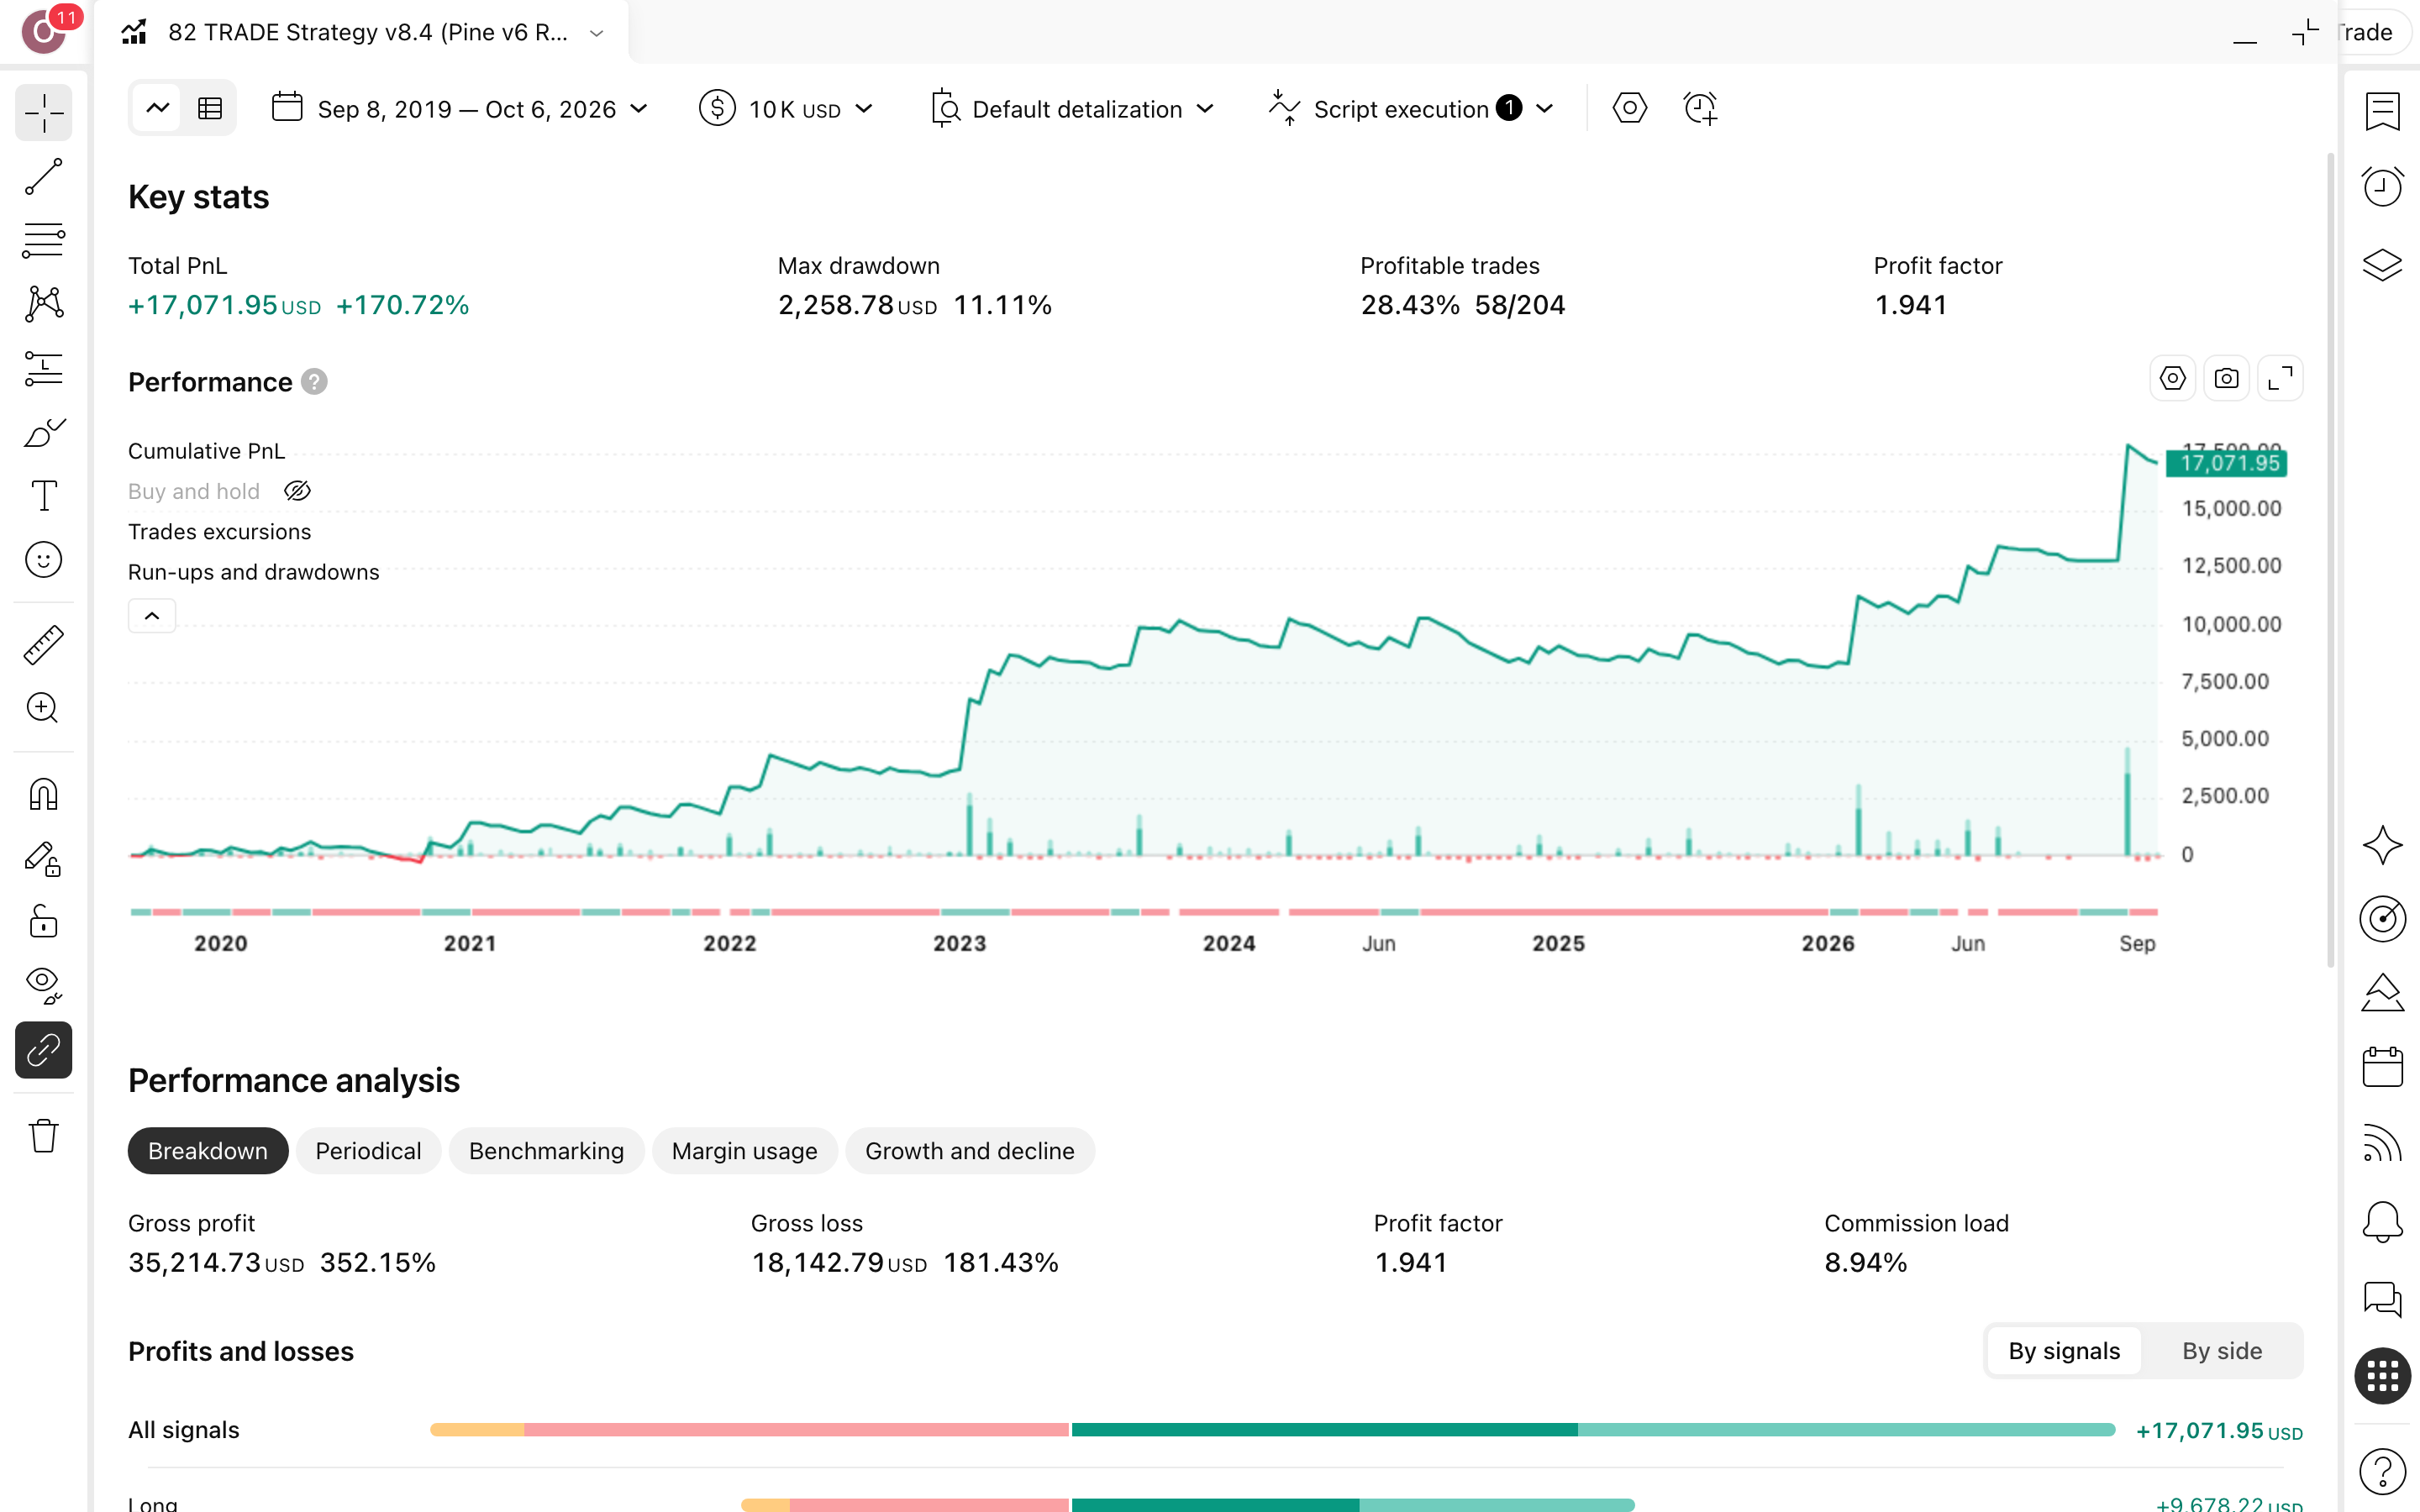Image resolution: width=2420 pixels, height=1512 pixels.
Task: Select the brush drawing tool
Action: click(x=44, y=432)
